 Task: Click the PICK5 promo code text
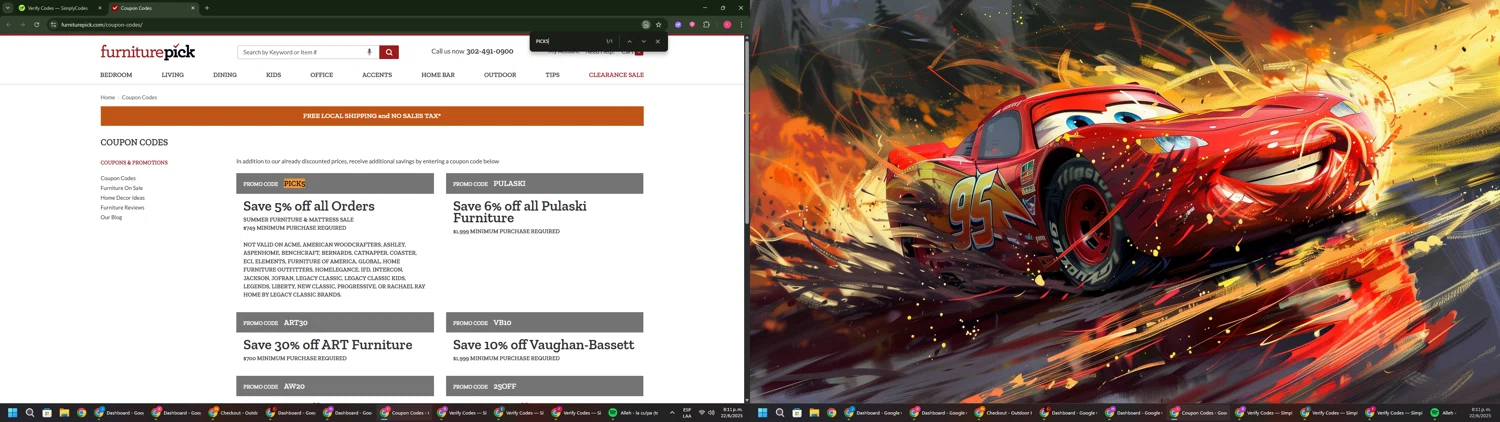pos(294,184)
